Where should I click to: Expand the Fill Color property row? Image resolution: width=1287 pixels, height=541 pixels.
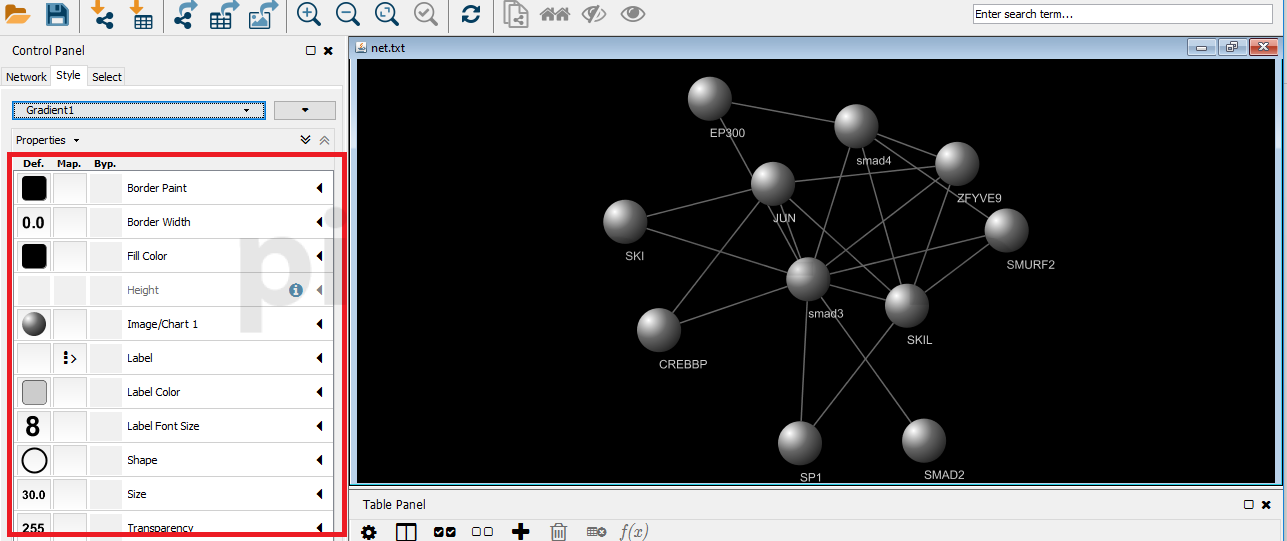(320, 256)
